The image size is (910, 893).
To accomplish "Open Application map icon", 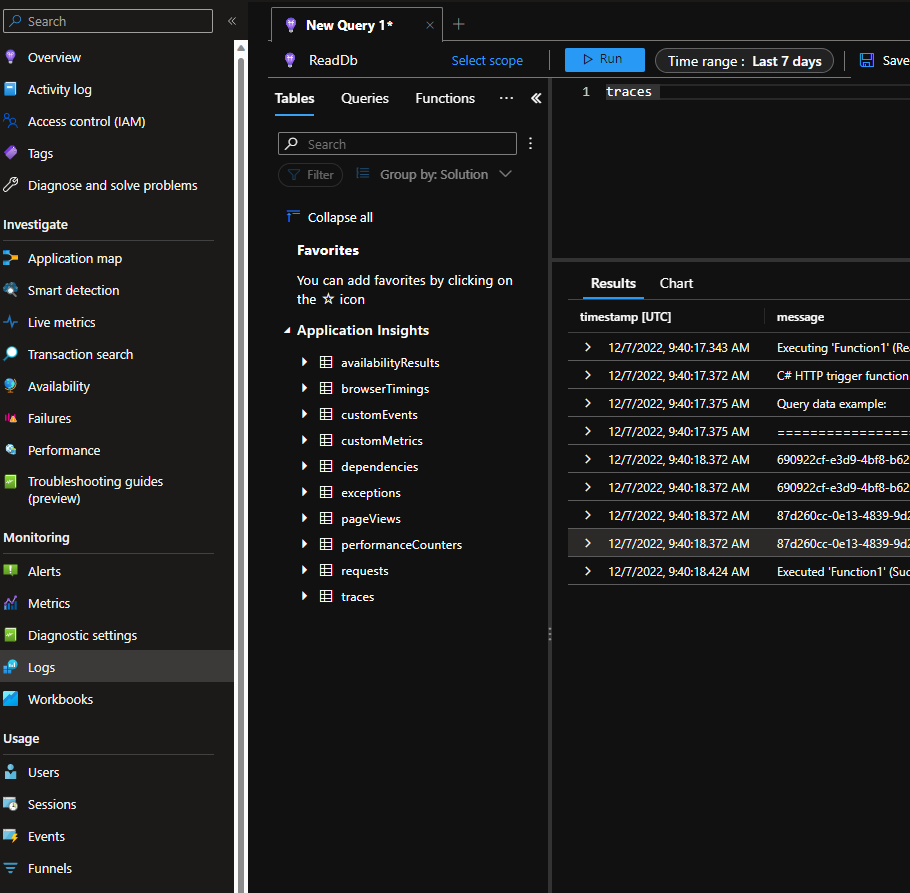I will click(10, 258).
